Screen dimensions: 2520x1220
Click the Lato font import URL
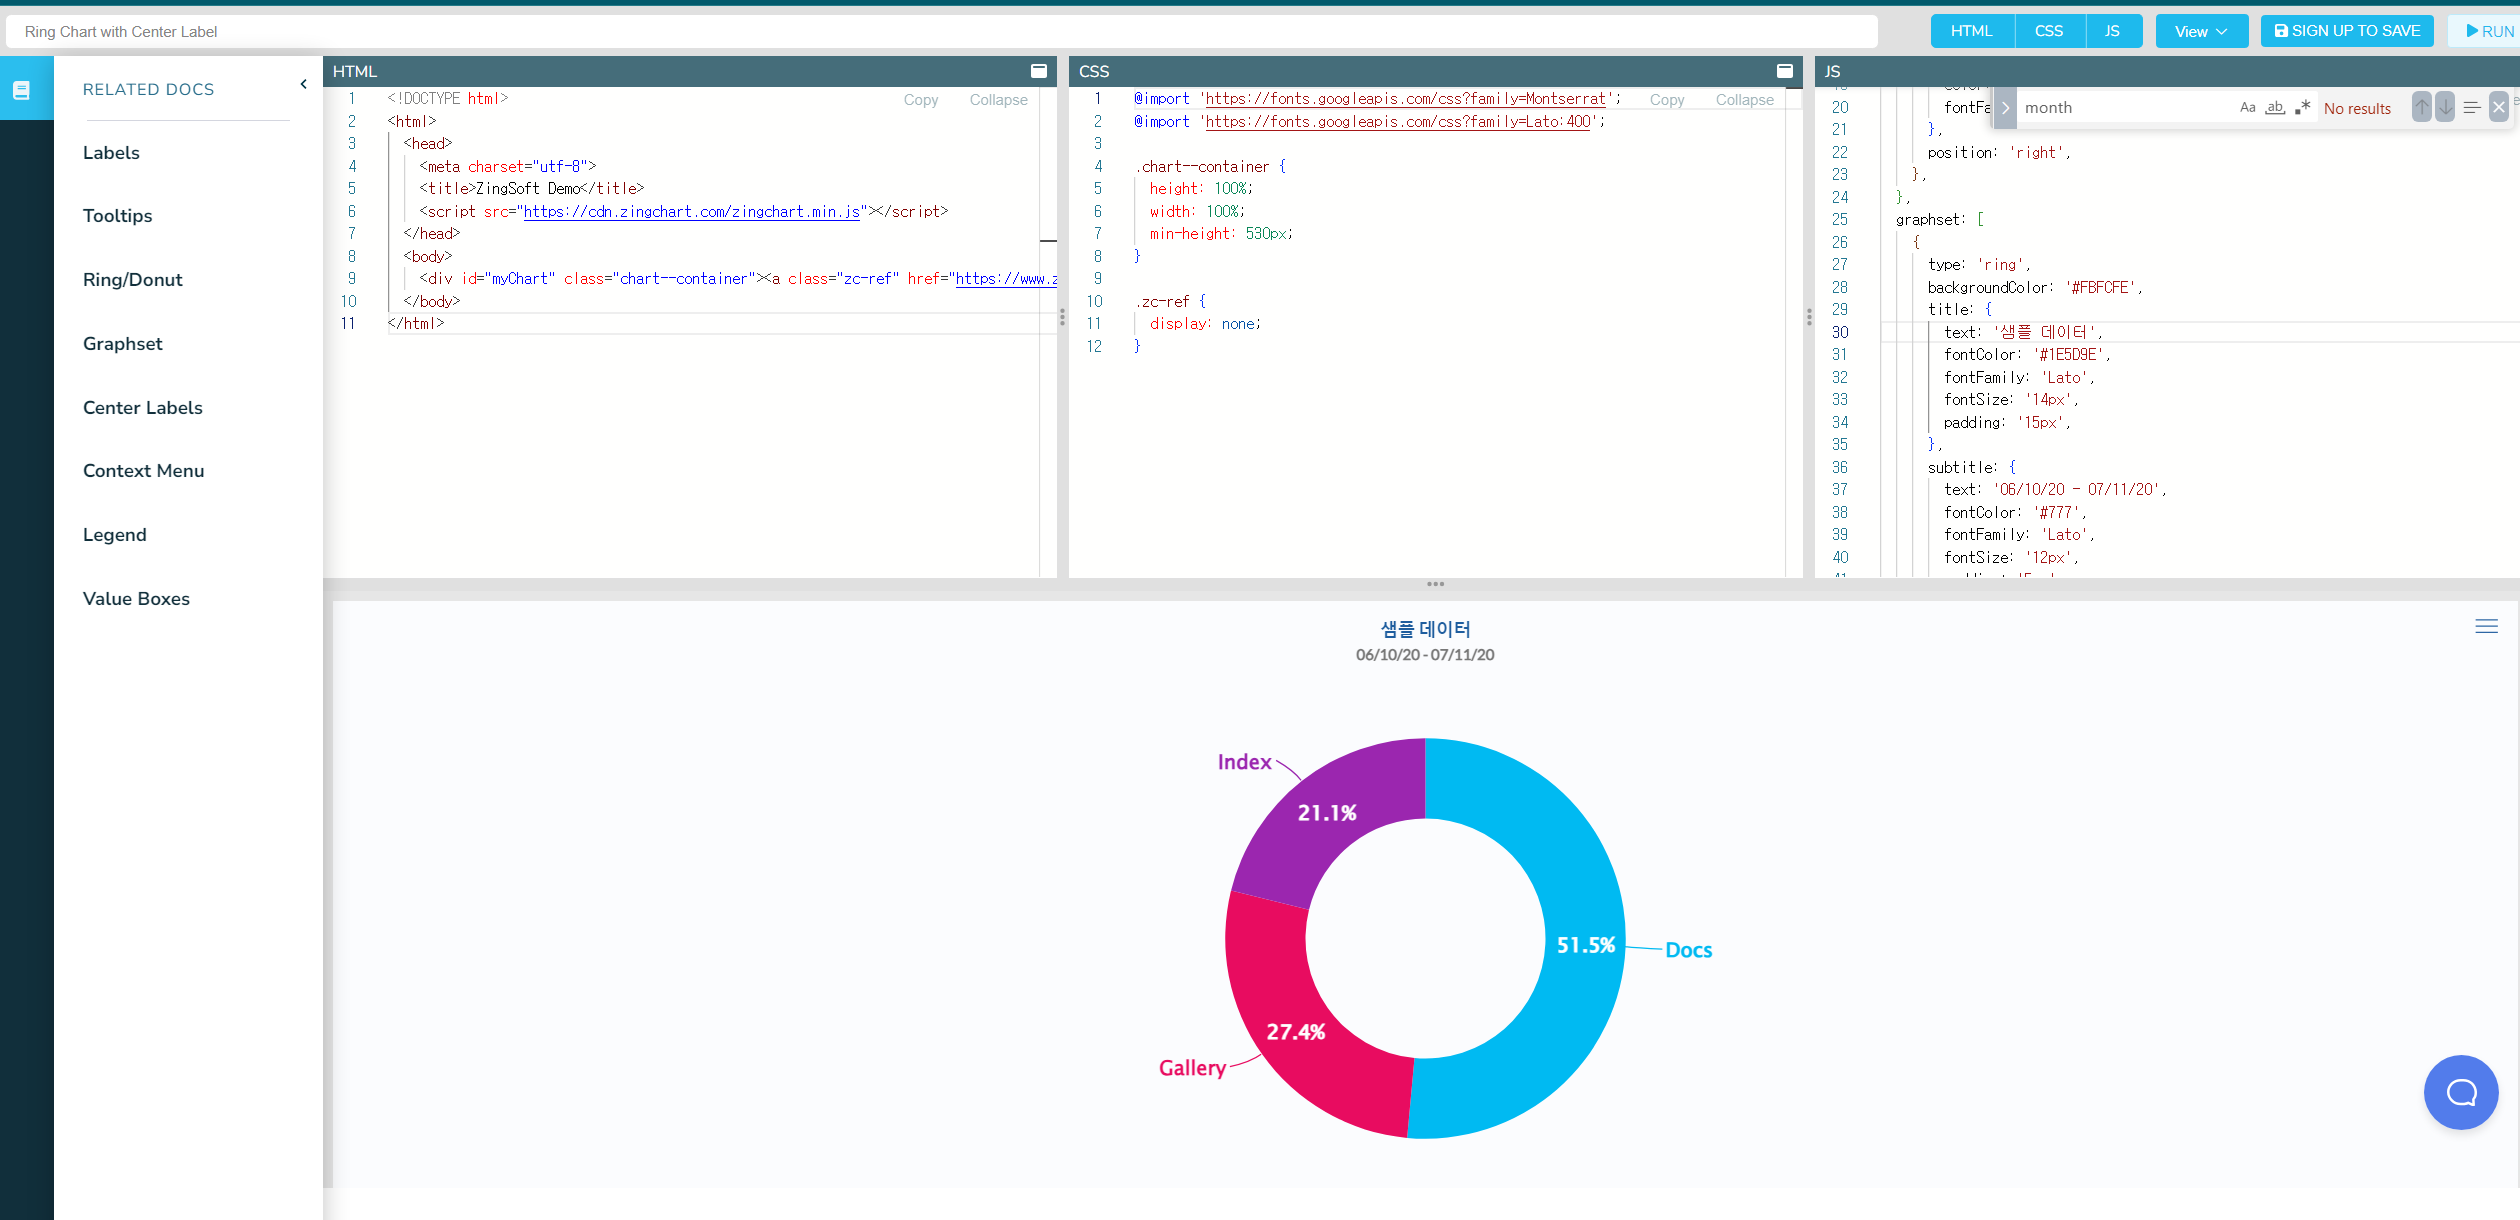point(1398,121)
